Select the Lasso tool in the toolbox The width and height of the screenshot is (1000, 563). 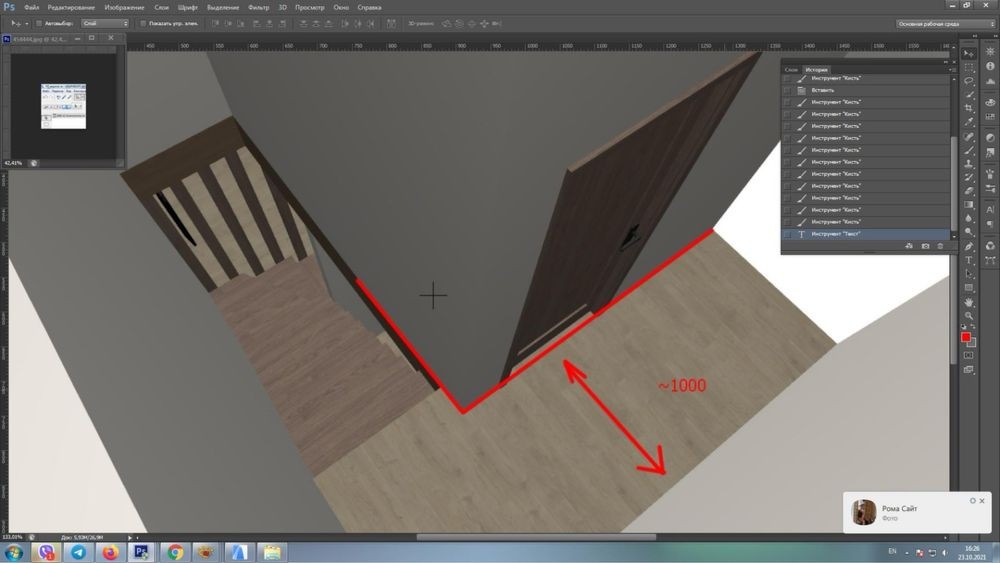969,81
